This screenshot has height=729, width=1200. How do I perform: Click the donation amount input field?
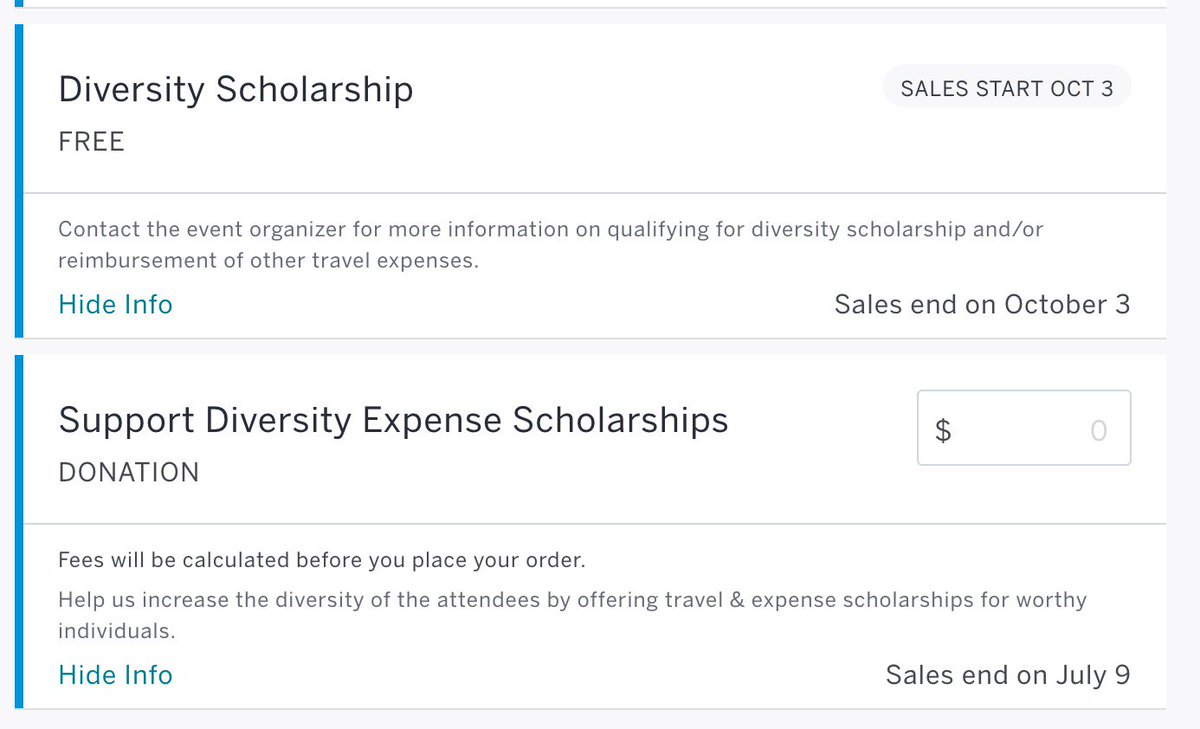(1024, 428)
